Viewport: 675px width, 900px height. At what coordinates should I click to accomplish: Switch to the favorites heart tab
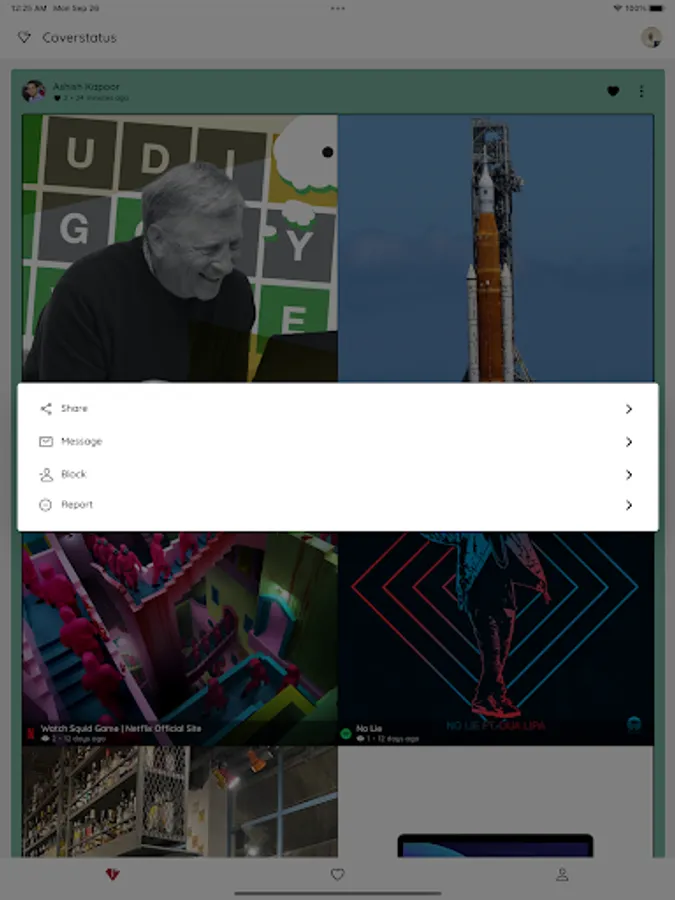pyautogui.click(x=338, y=874)
